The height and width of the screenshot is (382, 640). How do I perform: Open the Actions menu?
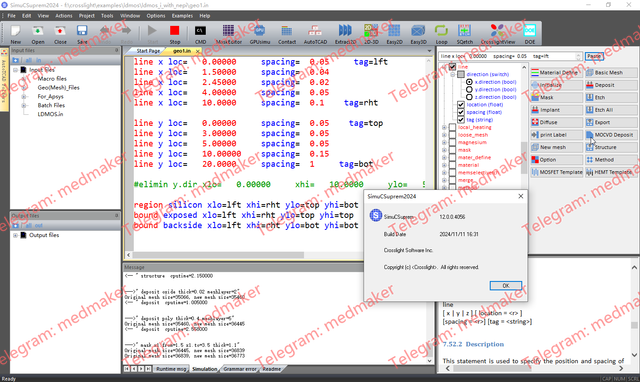pos(64,16)
